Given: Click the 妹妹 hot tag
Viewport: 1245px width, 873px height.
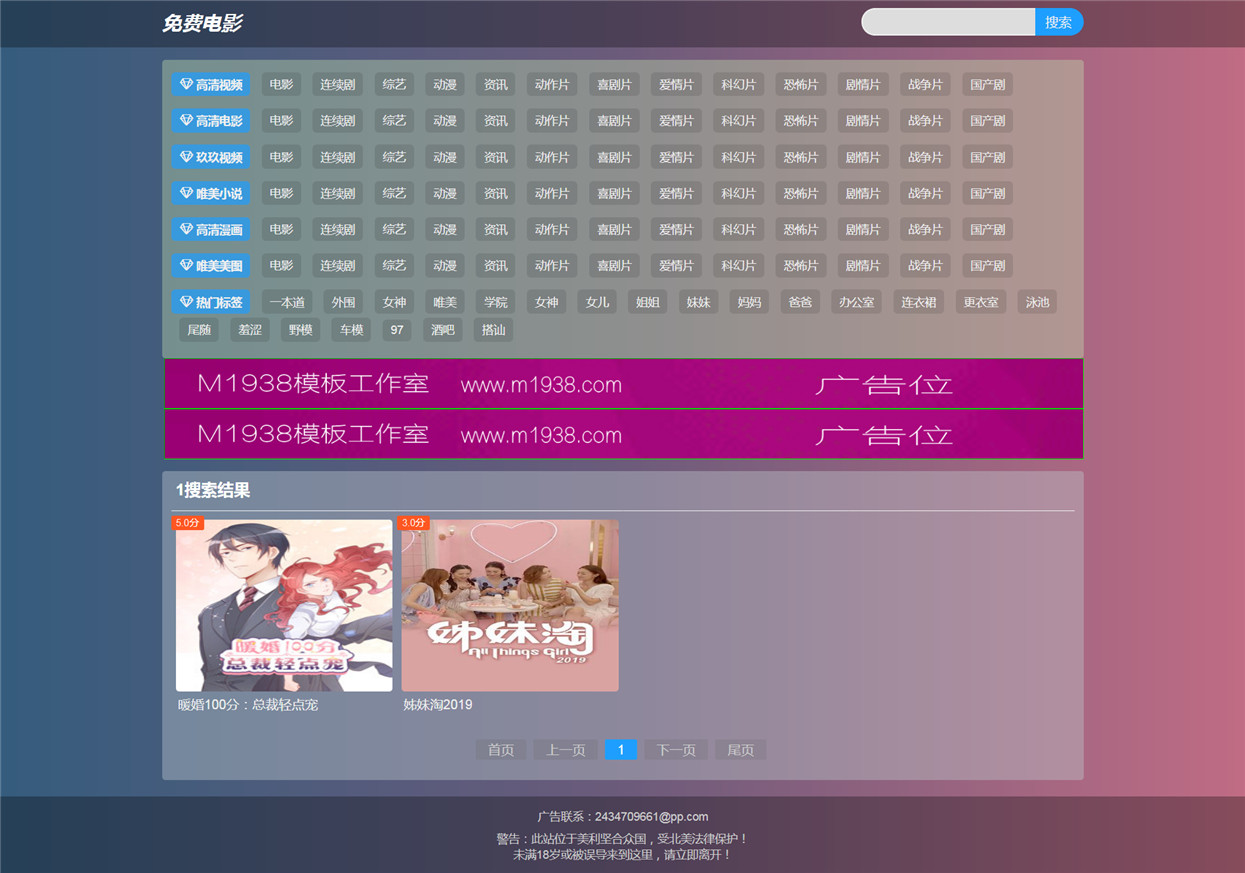Looking at the screenshot, I should coord(698,302).
